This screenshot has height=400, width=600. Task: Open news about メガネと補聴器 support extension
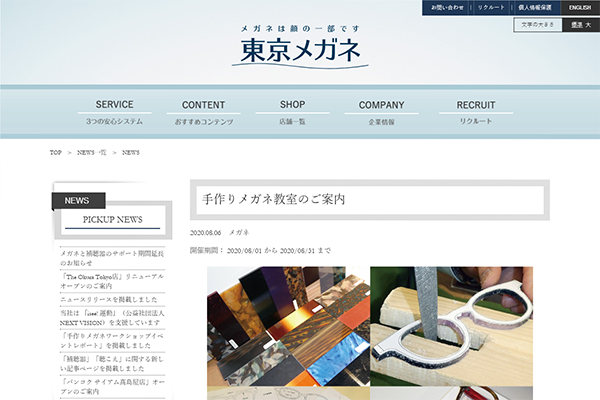[112, 258]
